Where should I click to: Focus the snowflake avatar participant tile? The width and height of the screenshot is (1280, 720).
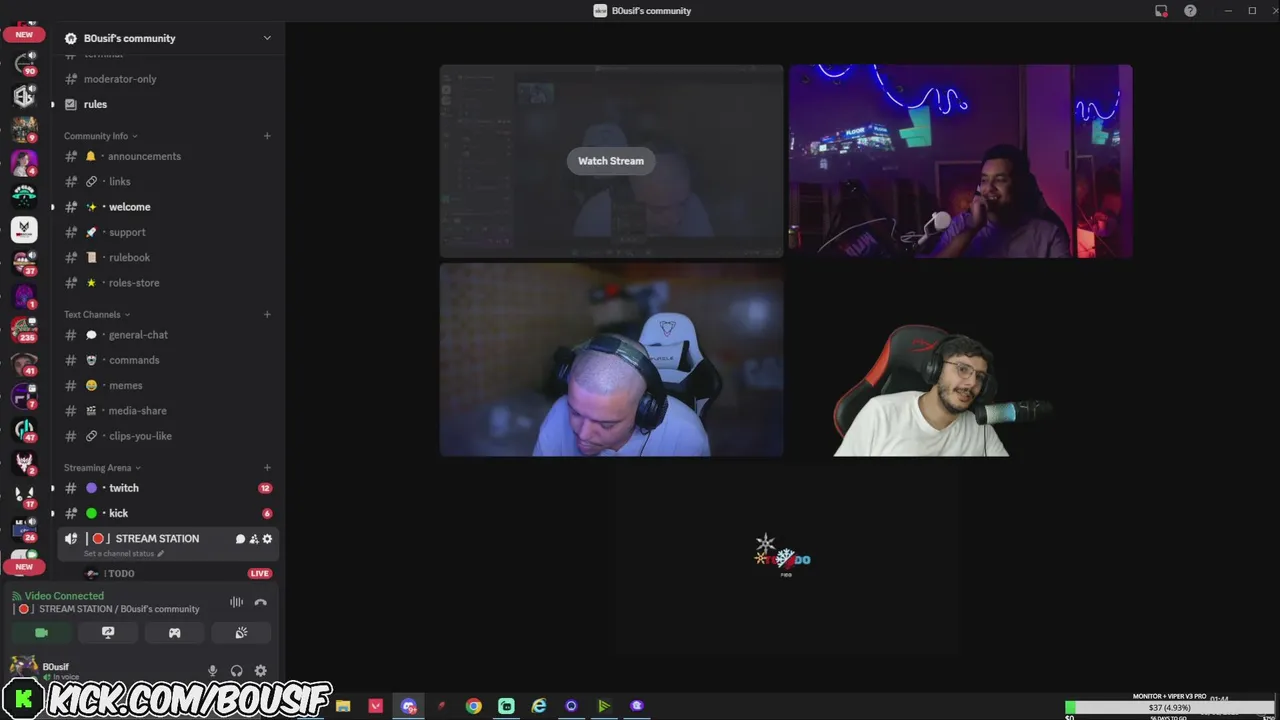pyautogui.click(x=786, y=558)
